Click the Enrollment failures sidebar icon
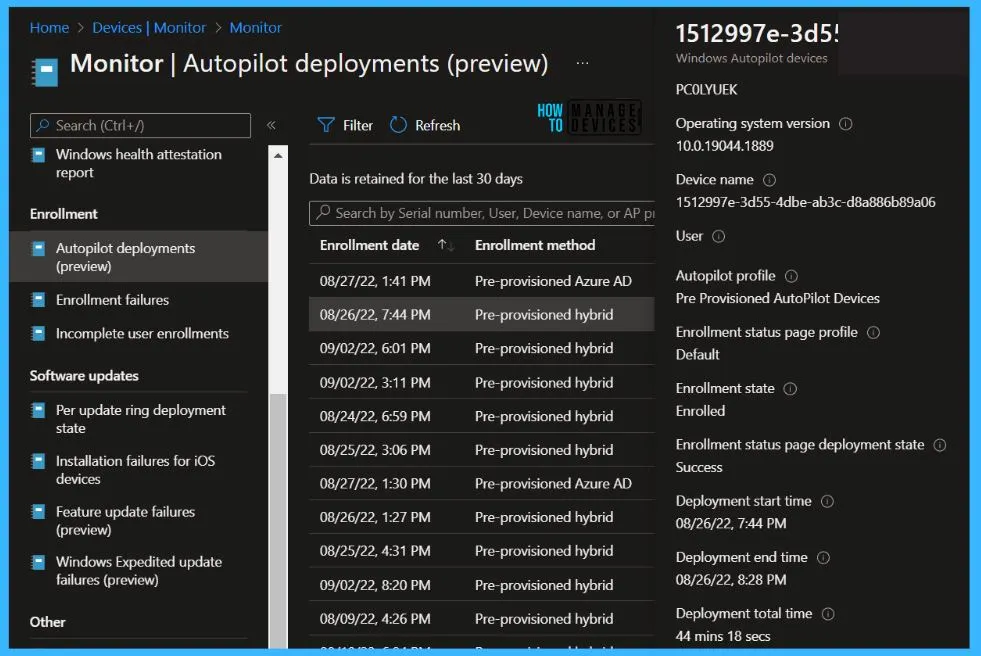Viewport: 981px width, 656px height. click(x=38, y=300)
